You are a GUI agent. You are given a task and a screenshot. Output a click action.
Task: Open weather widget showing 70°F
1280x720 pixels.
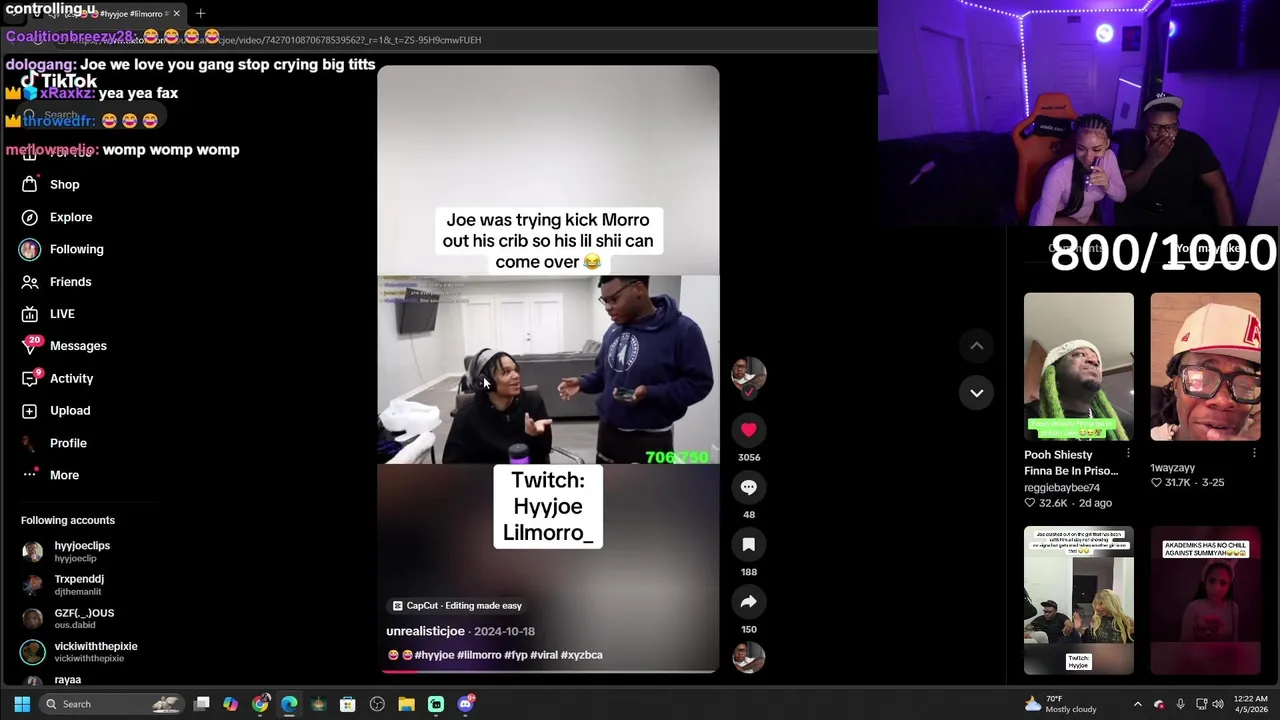click(x=1062, y=704)
